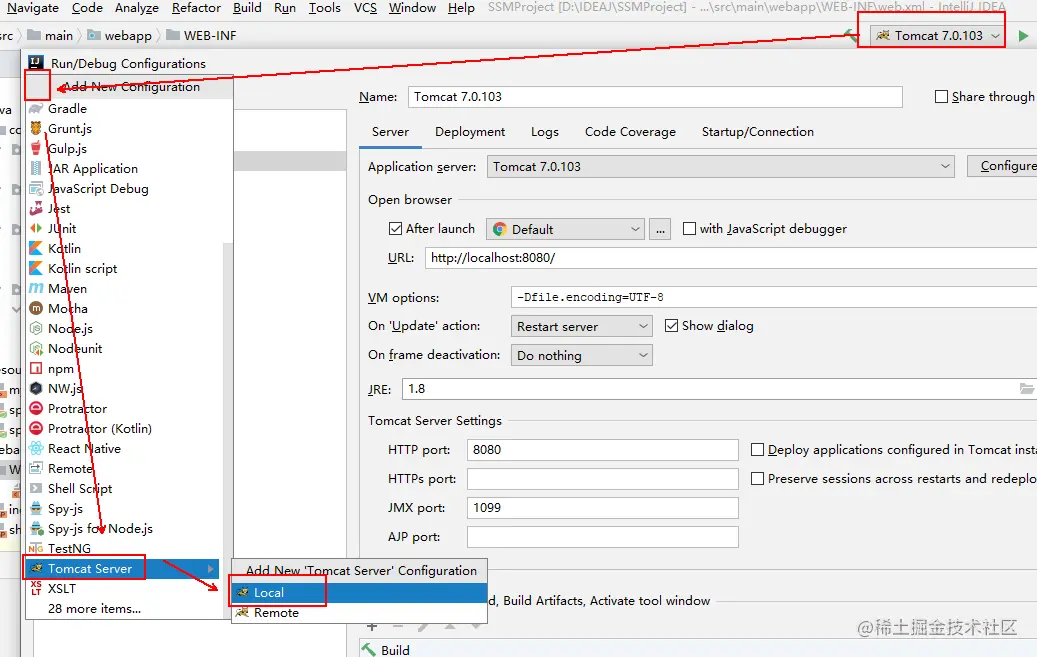Screen dimensions: 1037x657
Task: Open the Application server dropdown
Action: click(720, 167)
